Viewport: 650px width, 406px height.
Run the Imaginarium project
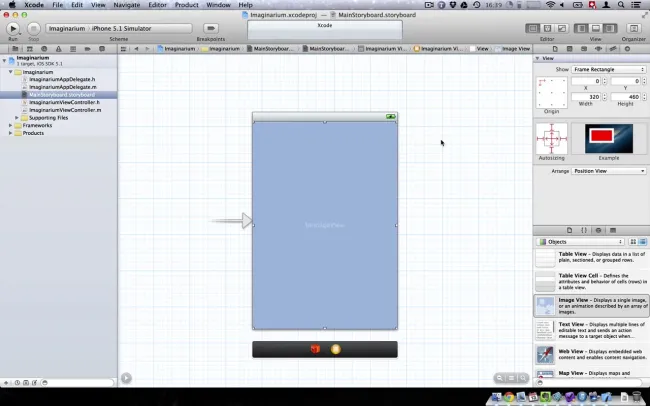tap(13, 28)
